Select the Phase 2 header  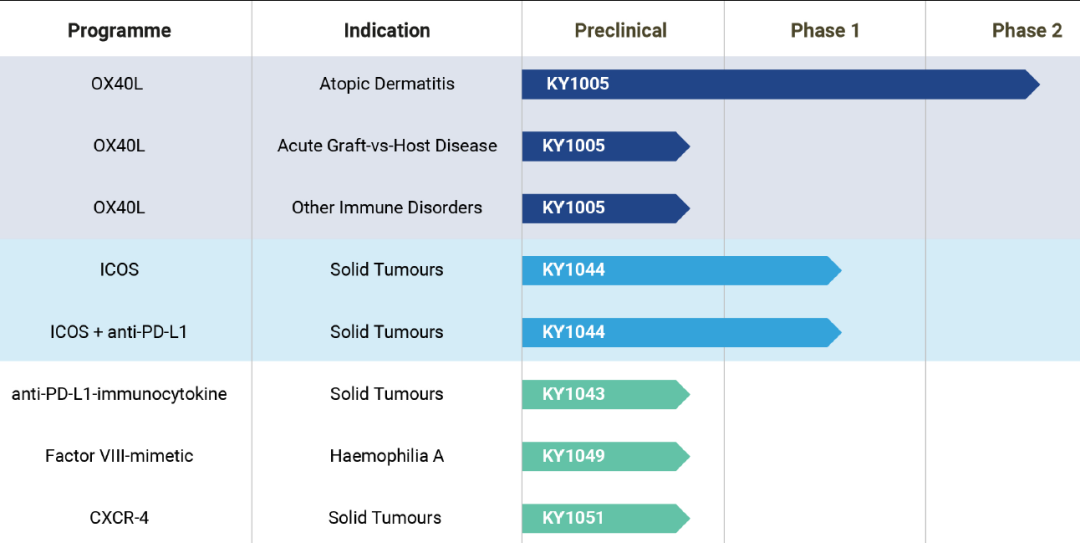coord(1026,30)
